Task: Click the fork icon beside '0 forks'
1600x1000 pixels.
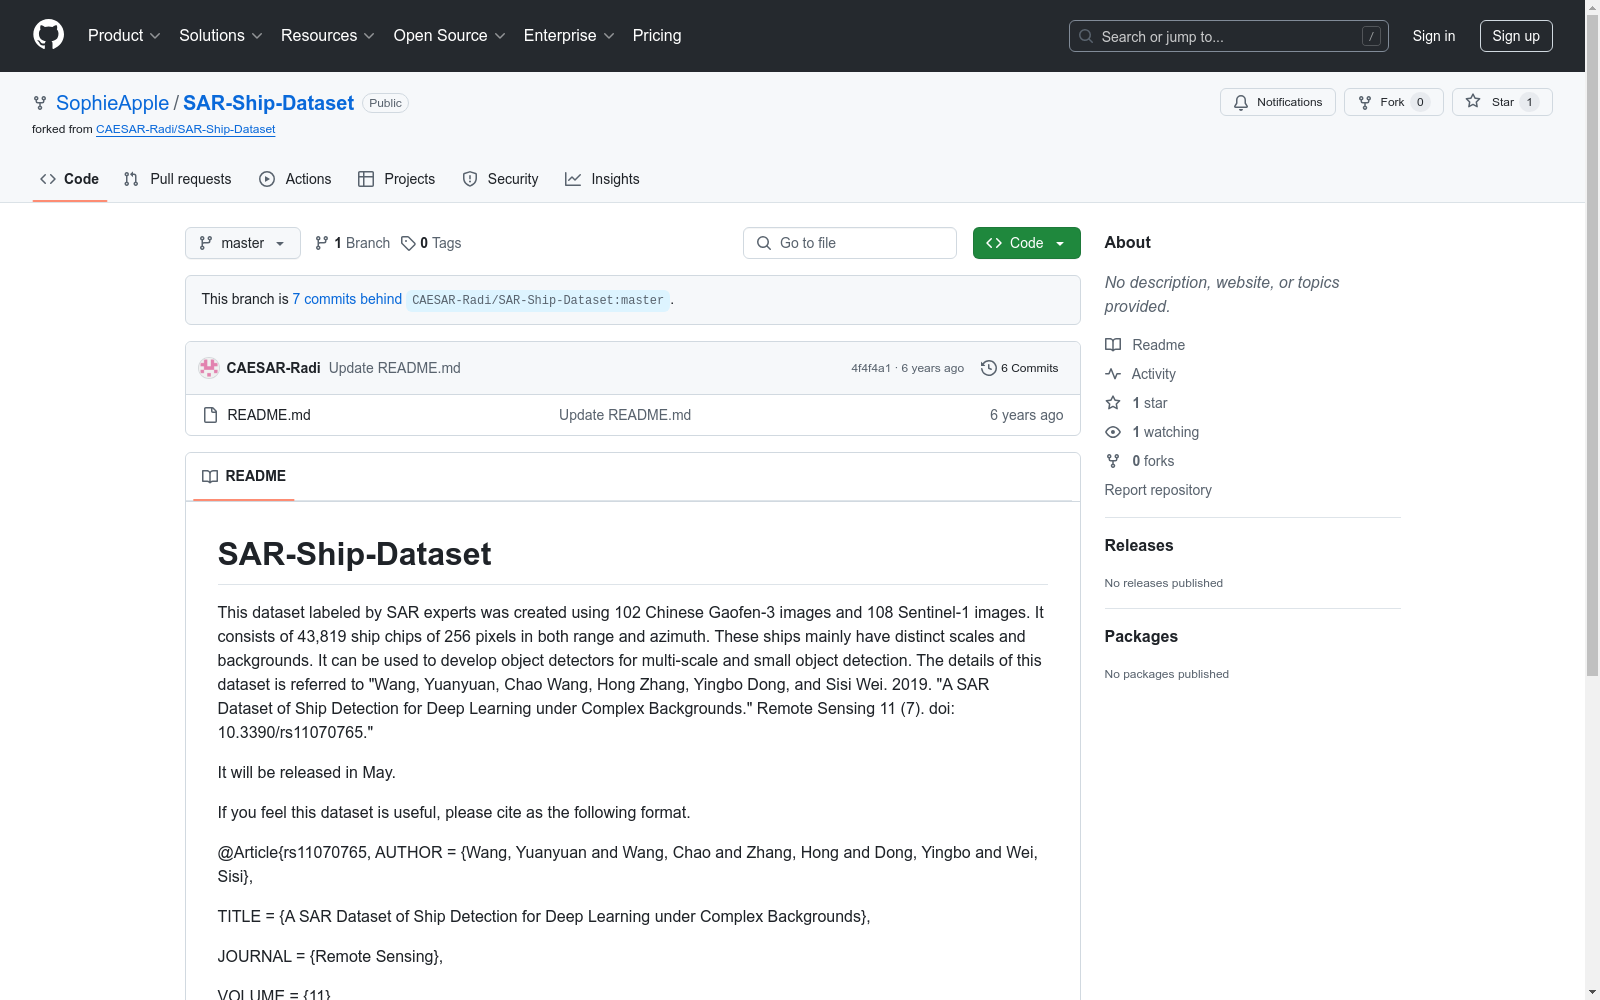Action: click(1113, 461)
